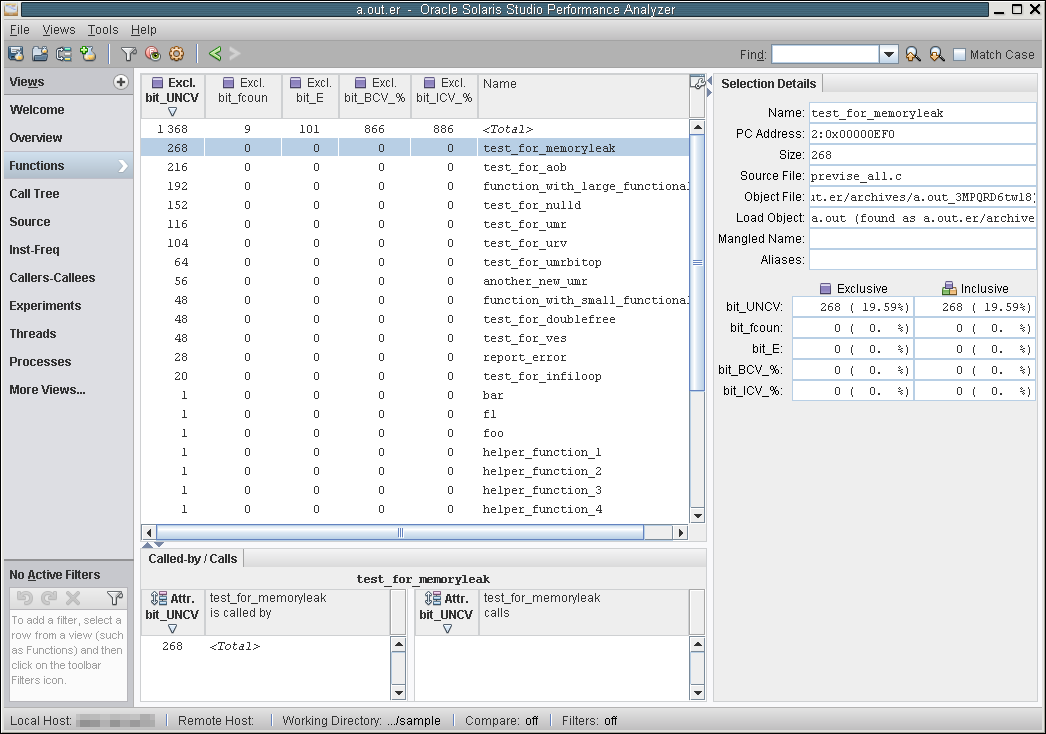1046x734 pixels.
Task: Toggle sort arrow in 'calls' bit_UNCV header
Action: coord(447,629)
